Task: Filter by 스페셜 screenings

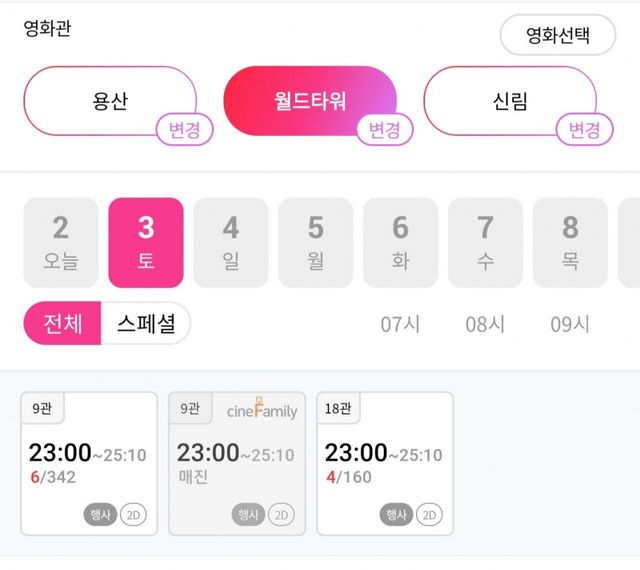Action: point(146,324)
